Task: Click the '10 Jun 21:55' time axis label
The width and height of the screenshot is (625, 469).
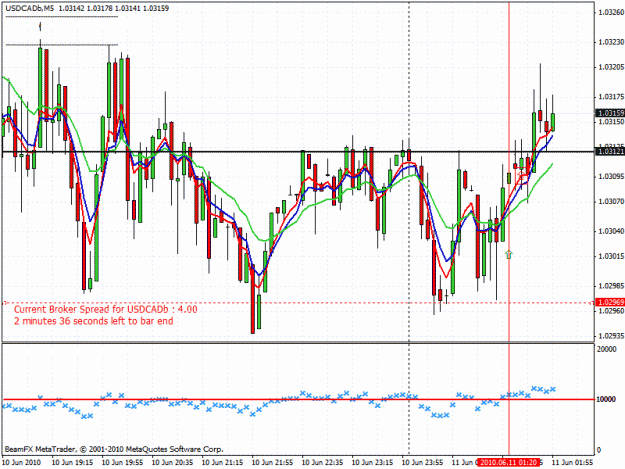Action: (x=272, y=463)
